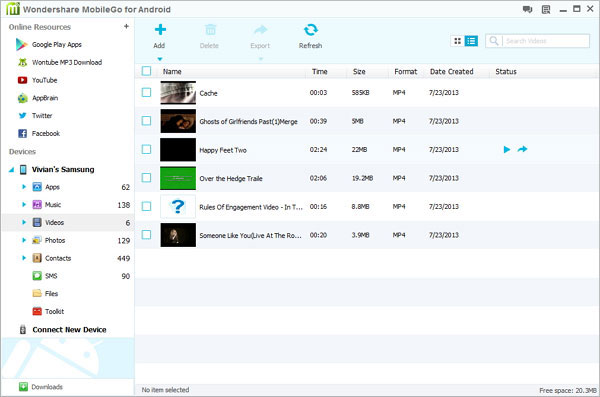Click the 'Cache' video name
The height and width of the screenshot is (397, 600).
coord(208,93)
